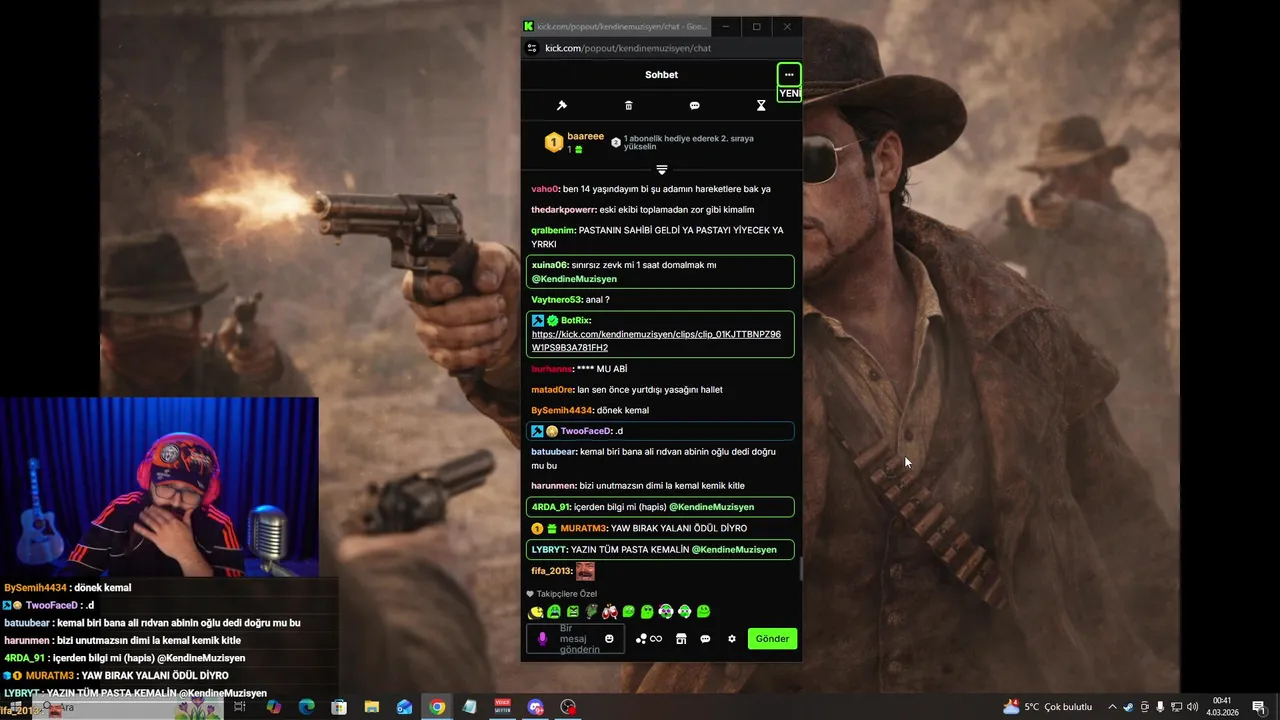The width and height of the screenshot is (1280, 720).
Task: Click the purple microphone icon in message box
Action: click(543, 638)
